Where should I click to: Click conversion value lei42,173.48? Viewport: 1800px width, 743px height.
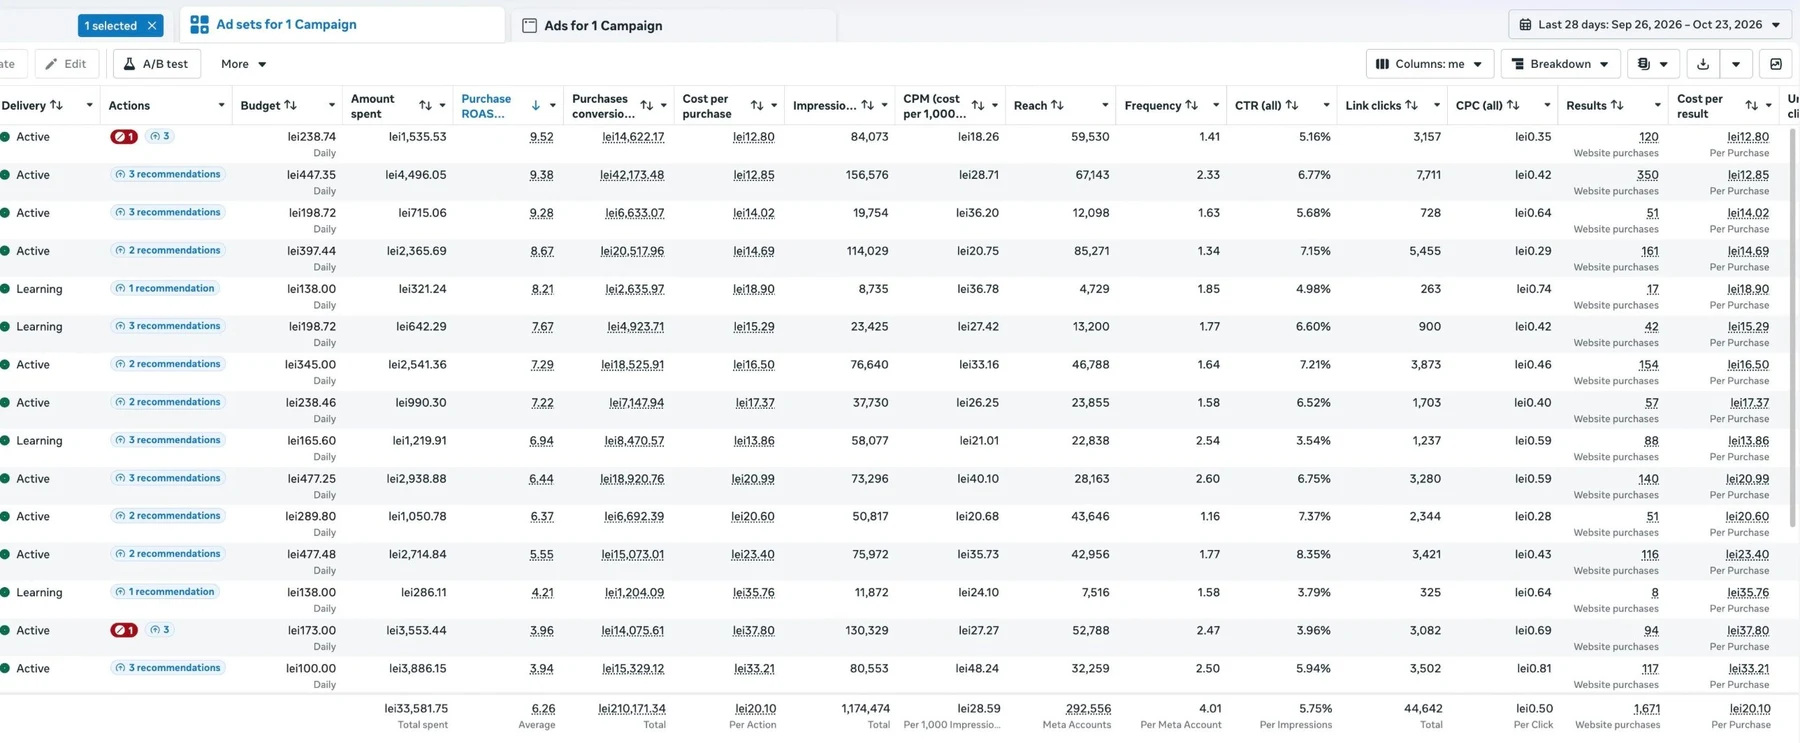pyautogui.click(x=632, y=175)
